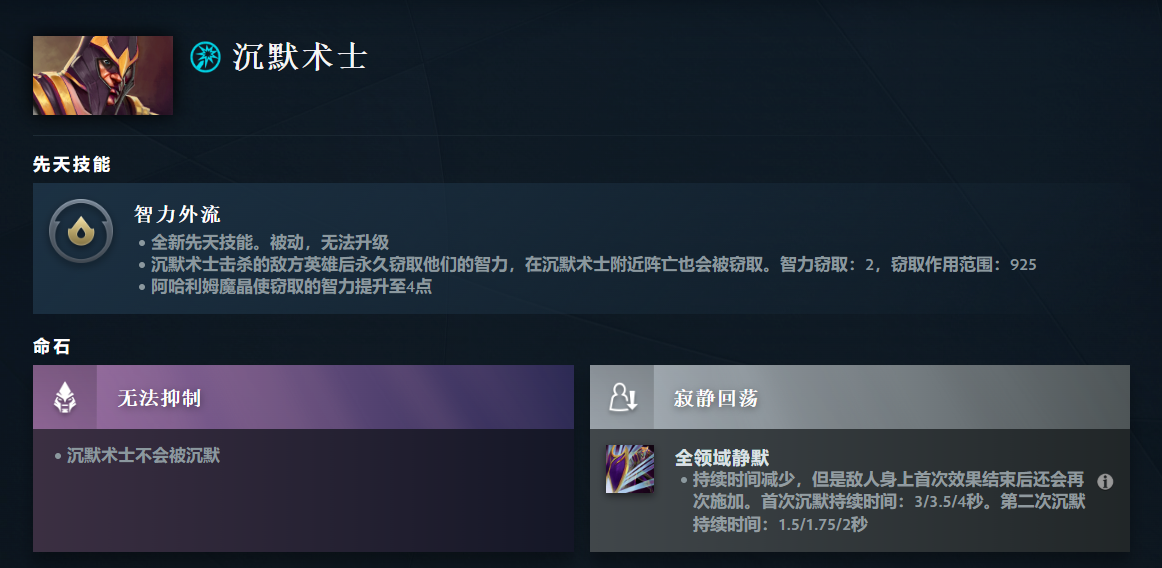Click the 智力外流 innate ability droplet icon
1162x568 pixels.
tap(81, 231)
